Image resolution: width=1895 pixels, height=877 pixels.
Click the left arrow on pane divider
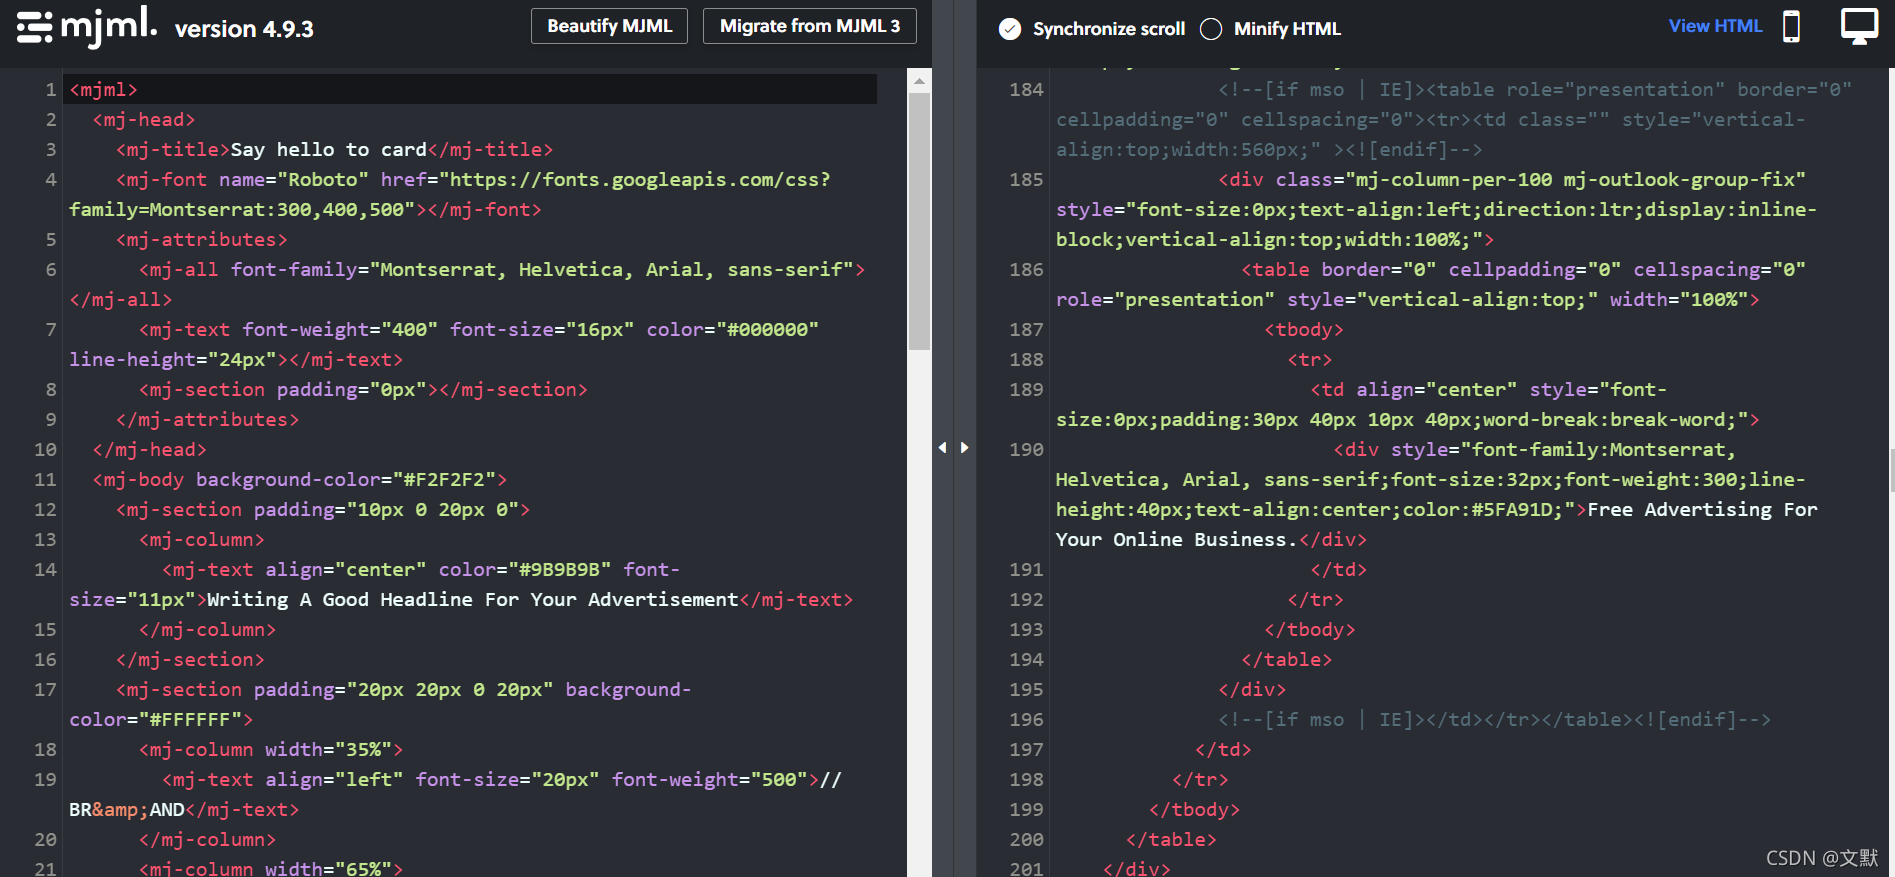pyautogui.click(x=942, y=447)
